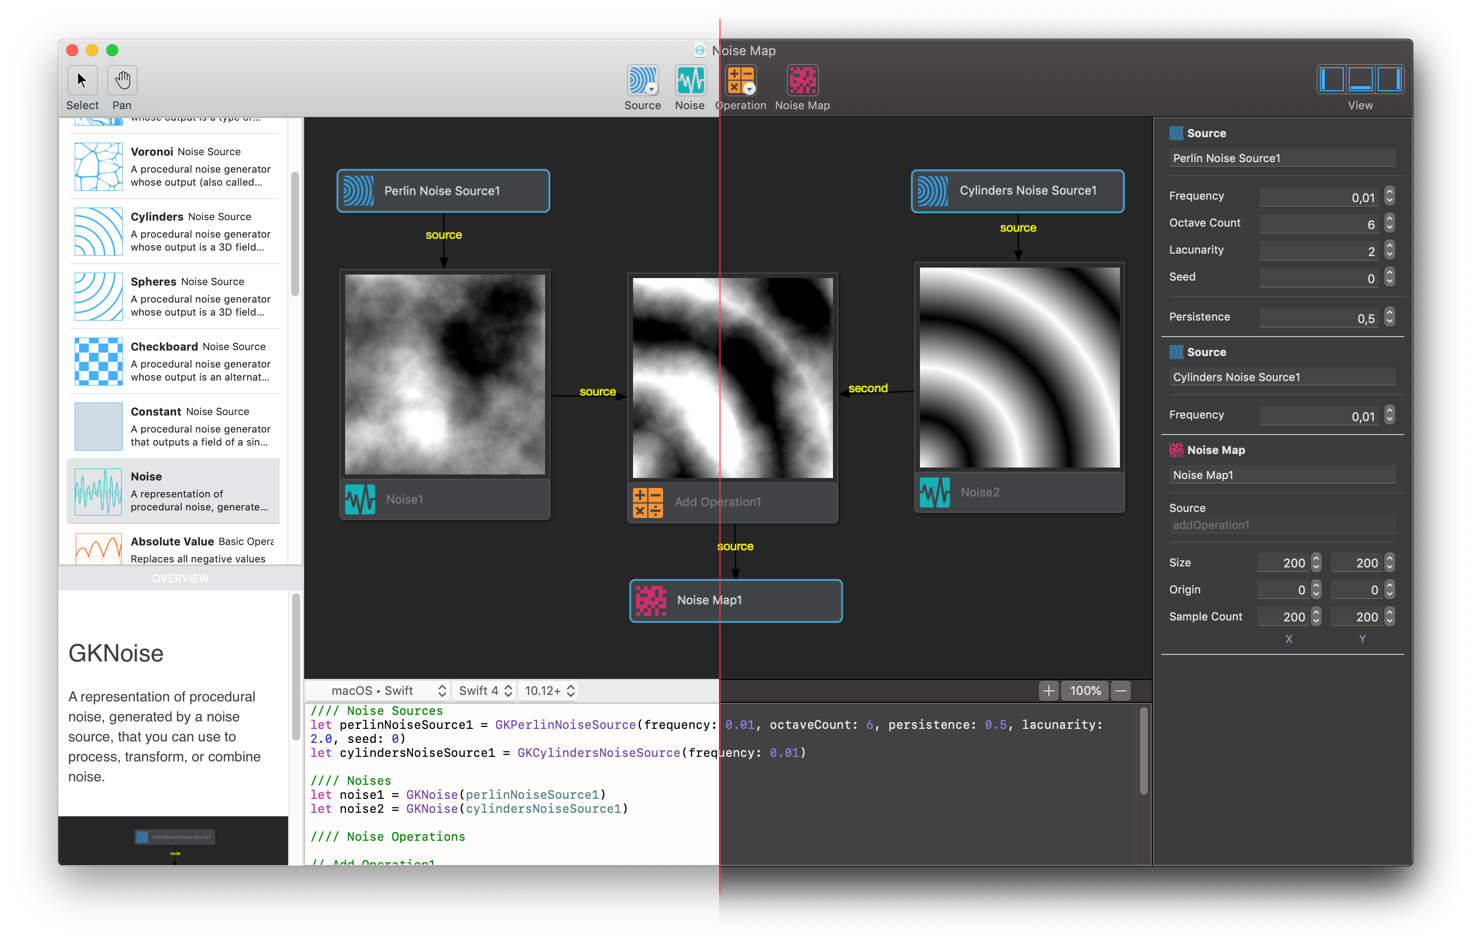Click the Add Operation1 node icon
This screenshot has height=940, width=1470.
tap(647, 502)
